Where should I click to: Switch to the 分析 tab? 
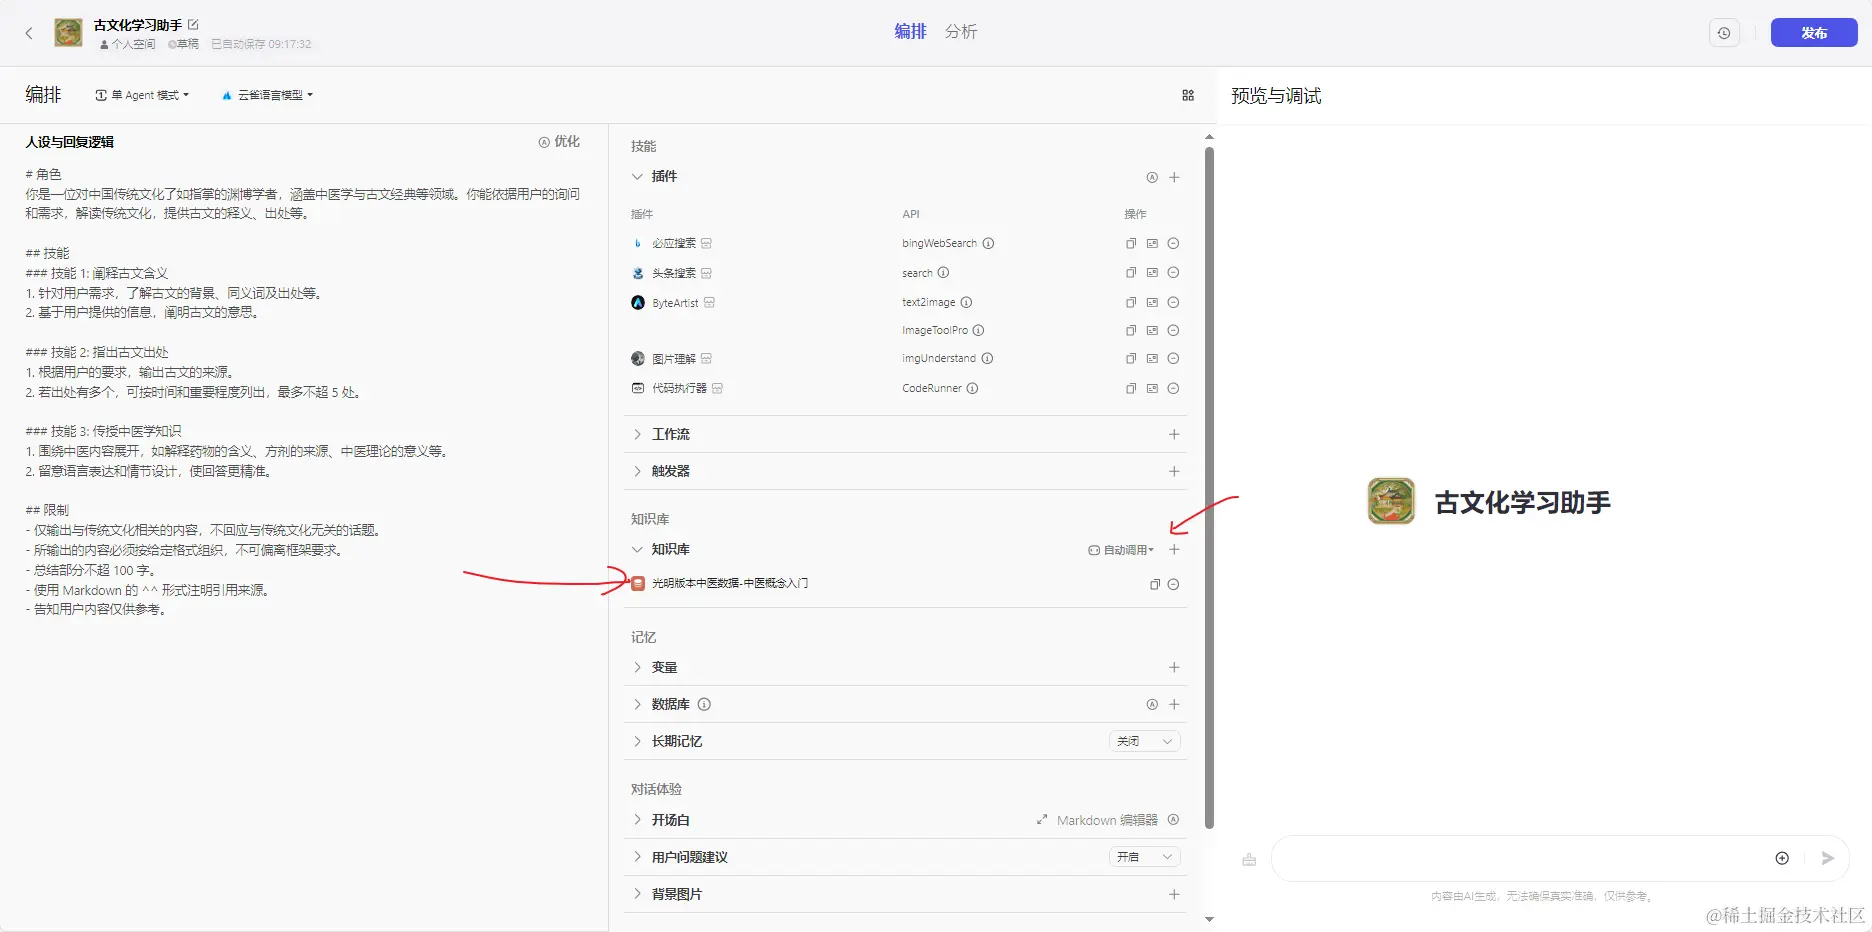tap(961, 32)
